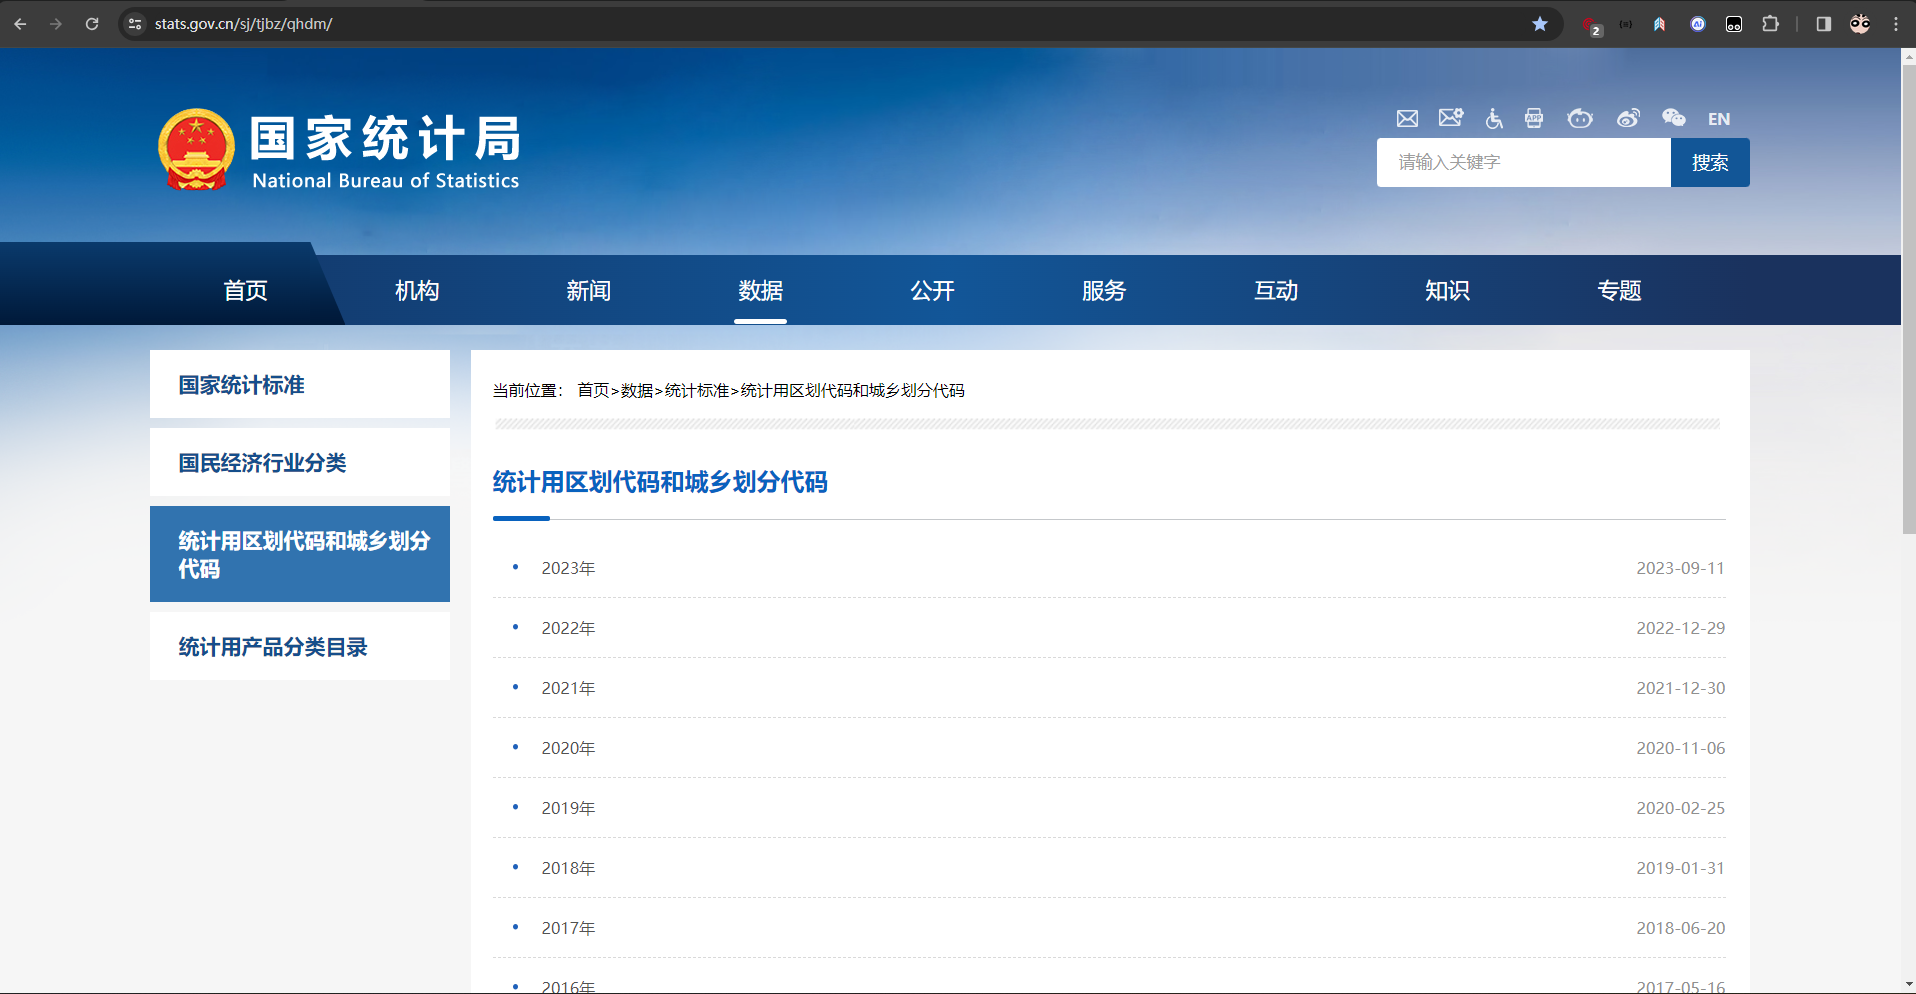Open the 2023年 list entry

pos(568,568)
